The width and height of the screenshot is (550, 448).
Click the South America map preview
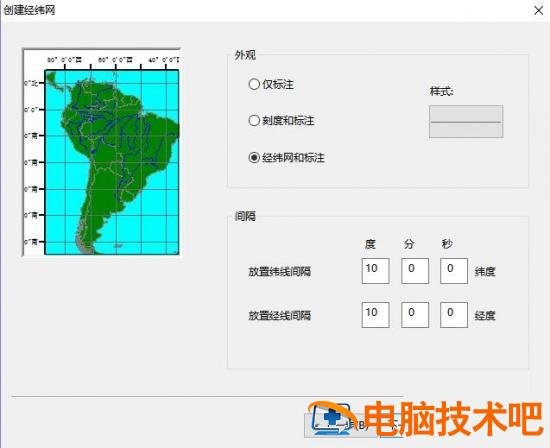click(101, 152)
